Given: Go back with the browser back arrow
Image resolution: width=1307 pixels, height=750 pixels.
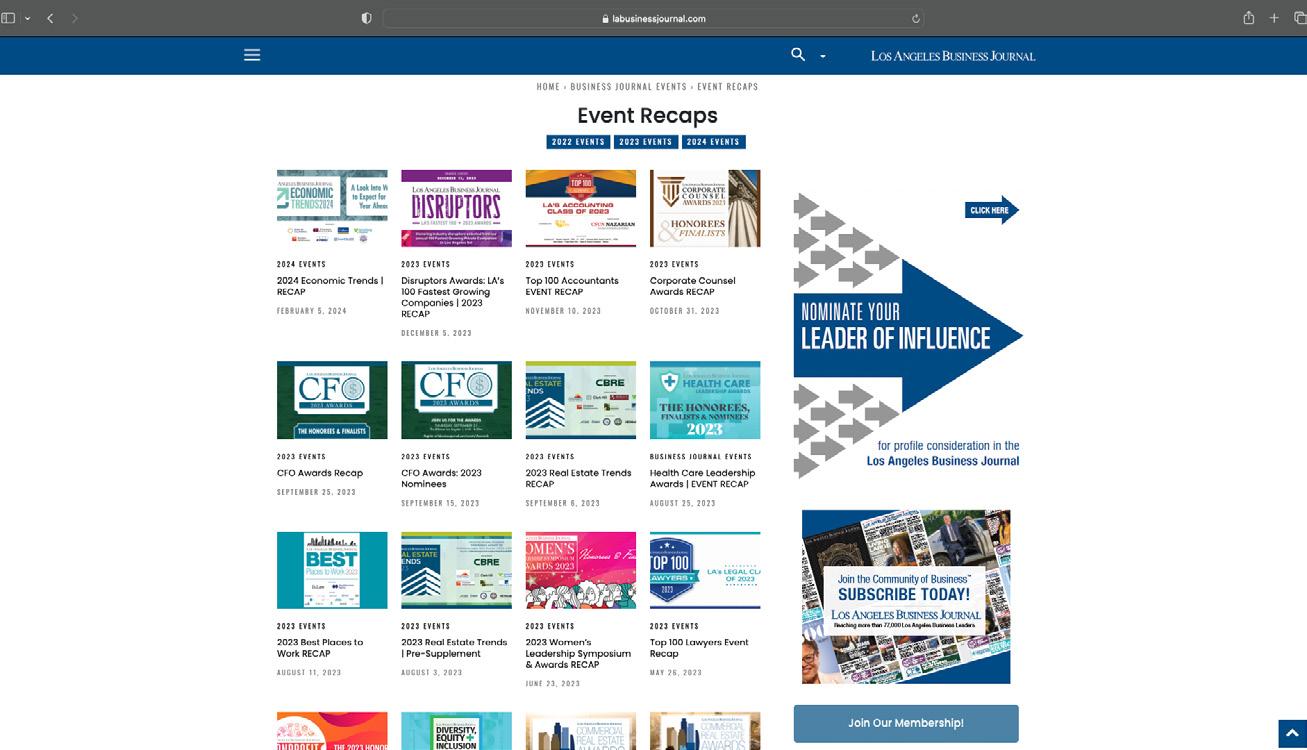Looking at the screenshot, I should [50, 18].
